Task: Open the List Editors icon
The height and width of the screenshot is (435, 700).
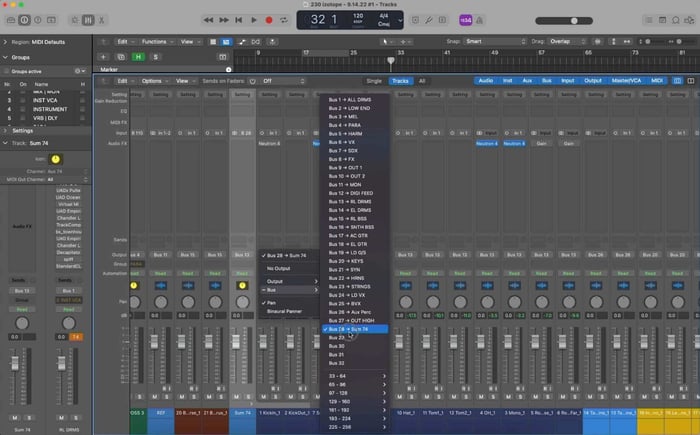Action: (649, 20)
